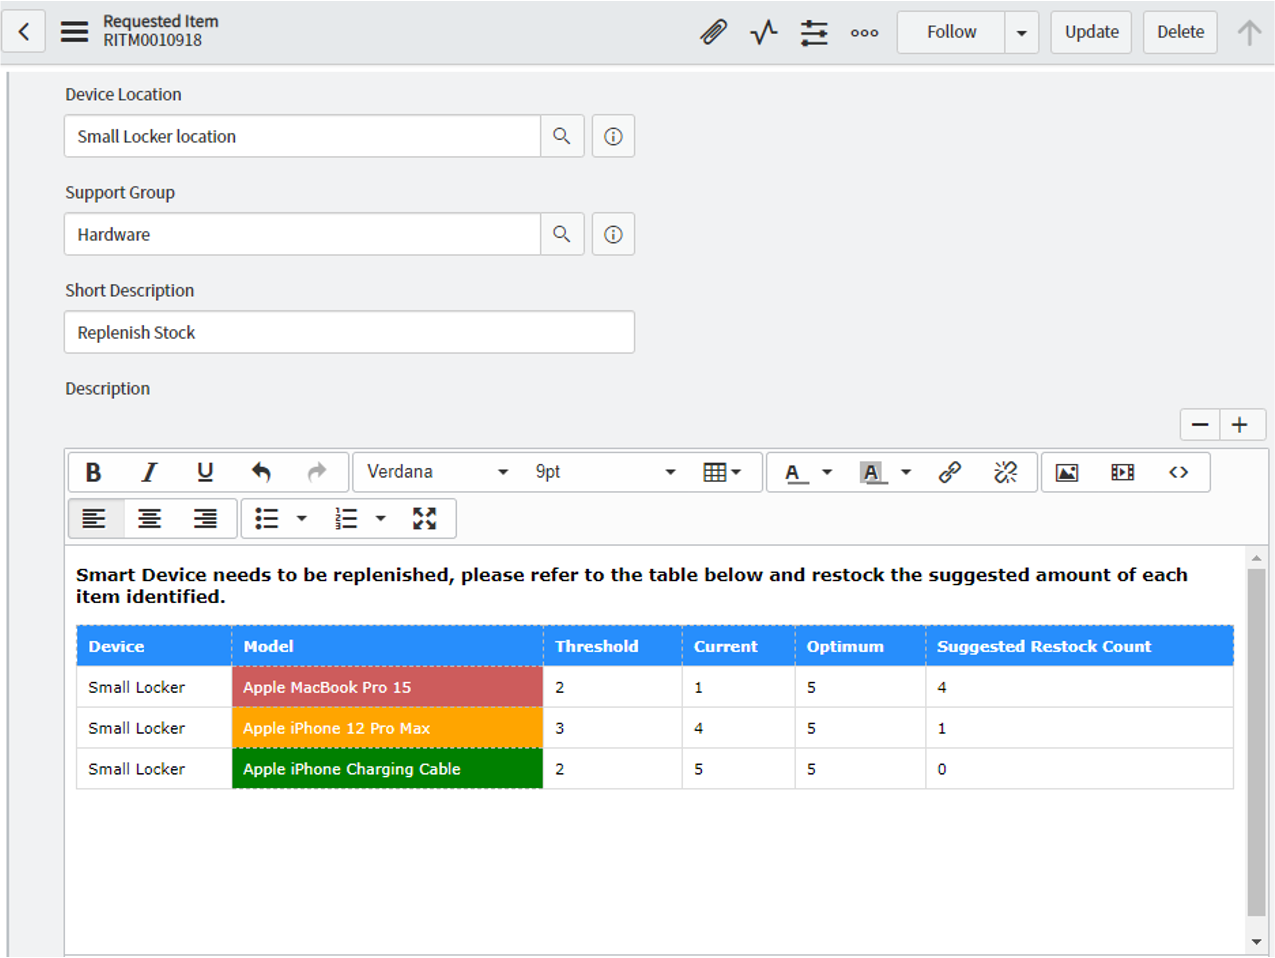Open more options ellipsis menu
The width and height of the screenshot is (1275, 958).
coord(865,32)
